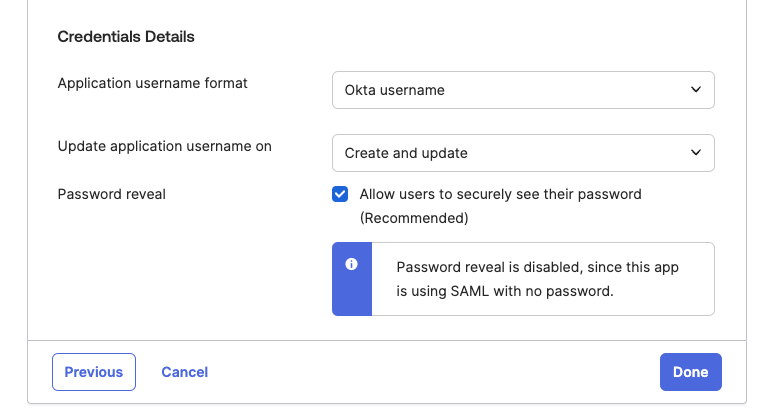766x420 pixels.
Task: Open the Application username format dropdown
Action: 523,90
